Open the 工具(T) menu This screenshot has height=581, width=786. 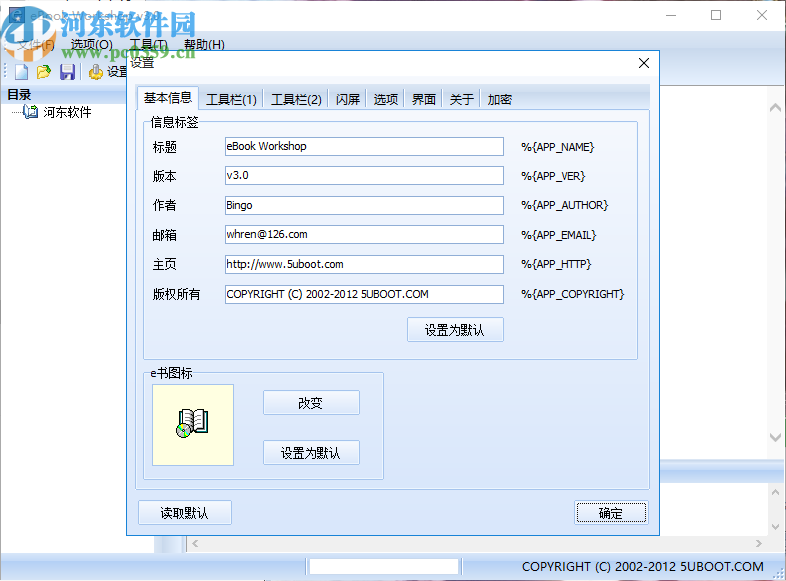[148, 45]
